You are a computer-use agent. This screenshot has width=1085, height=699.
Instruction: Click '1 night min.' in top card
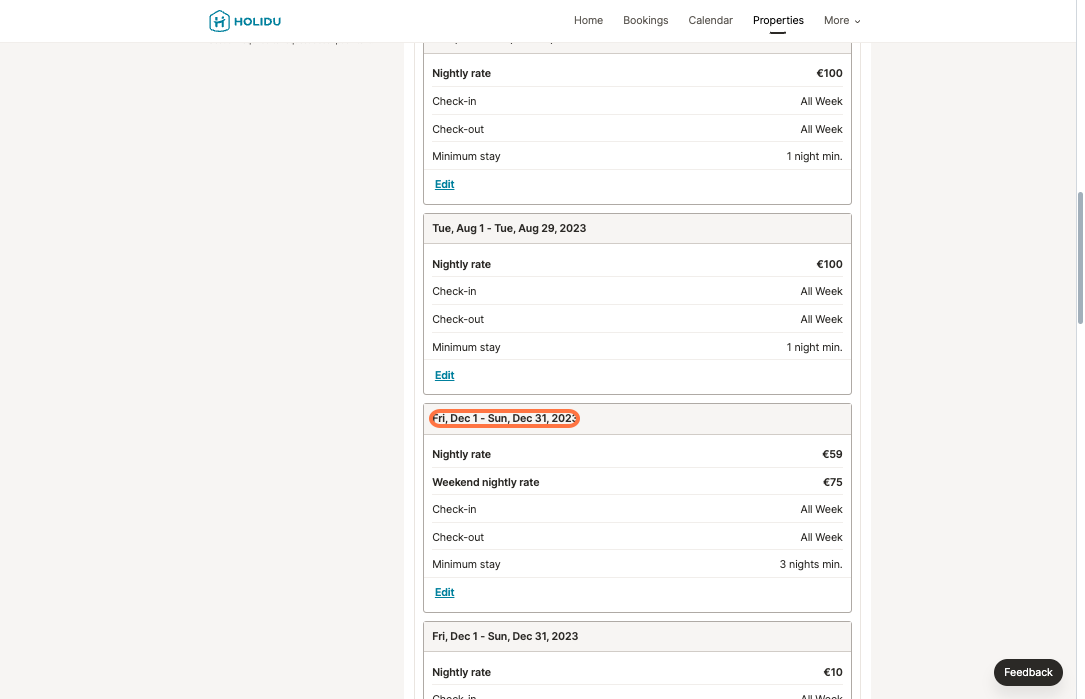point(814,156)
